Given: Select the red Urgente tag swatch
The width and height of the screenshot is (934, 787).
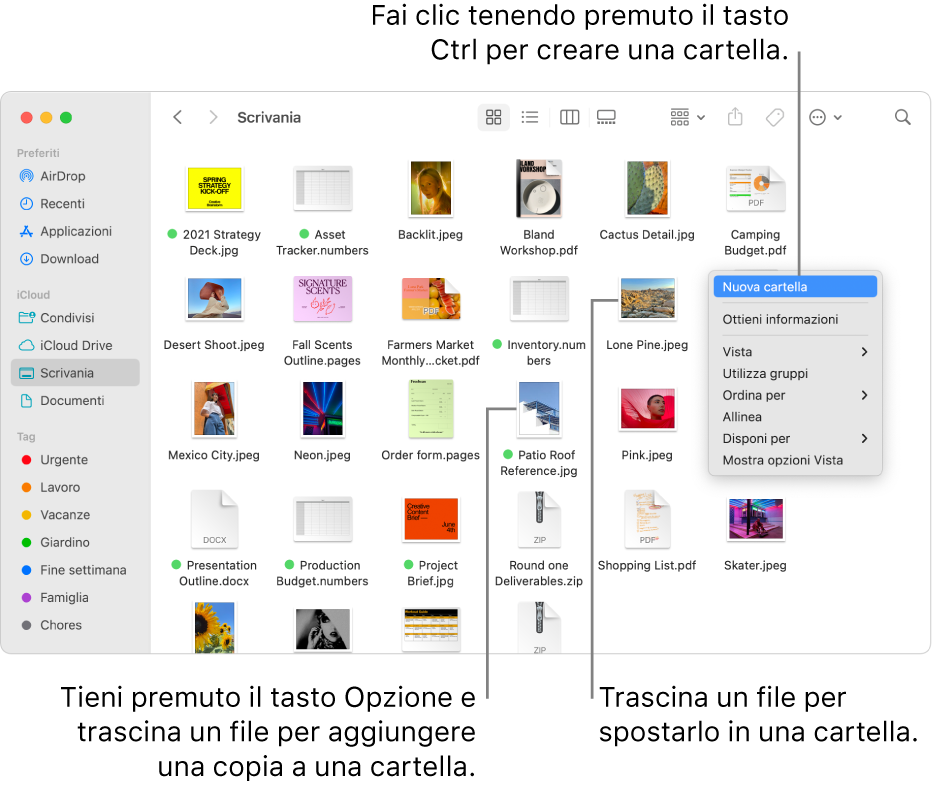Looking at the screenshot, I should tap(29, 460).
